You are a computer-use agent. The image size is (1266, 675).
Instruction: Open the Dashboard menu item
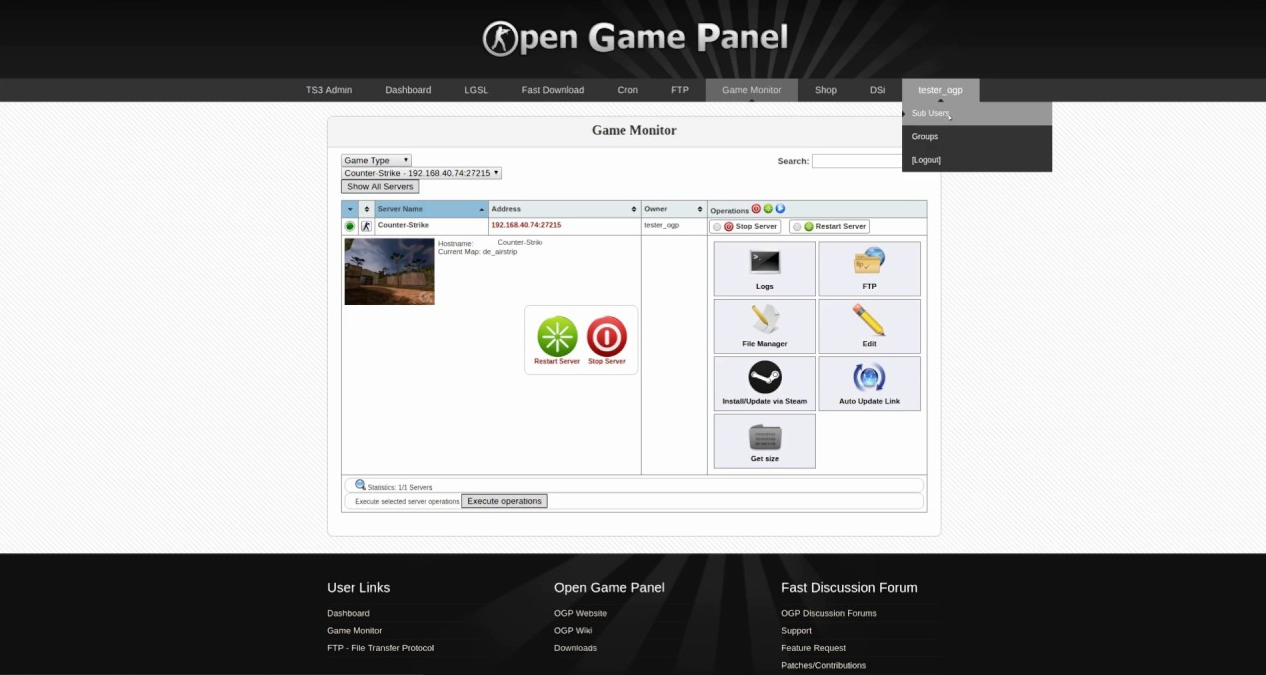(x=408, y=90)
